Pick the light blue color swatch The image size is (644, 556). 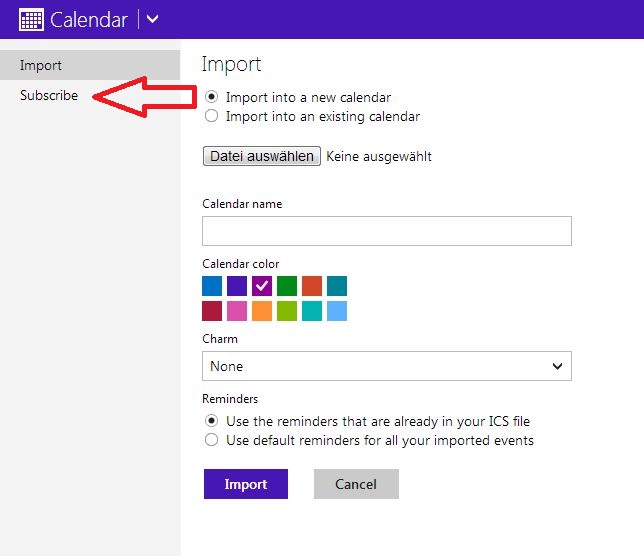[x=337, y=311]
